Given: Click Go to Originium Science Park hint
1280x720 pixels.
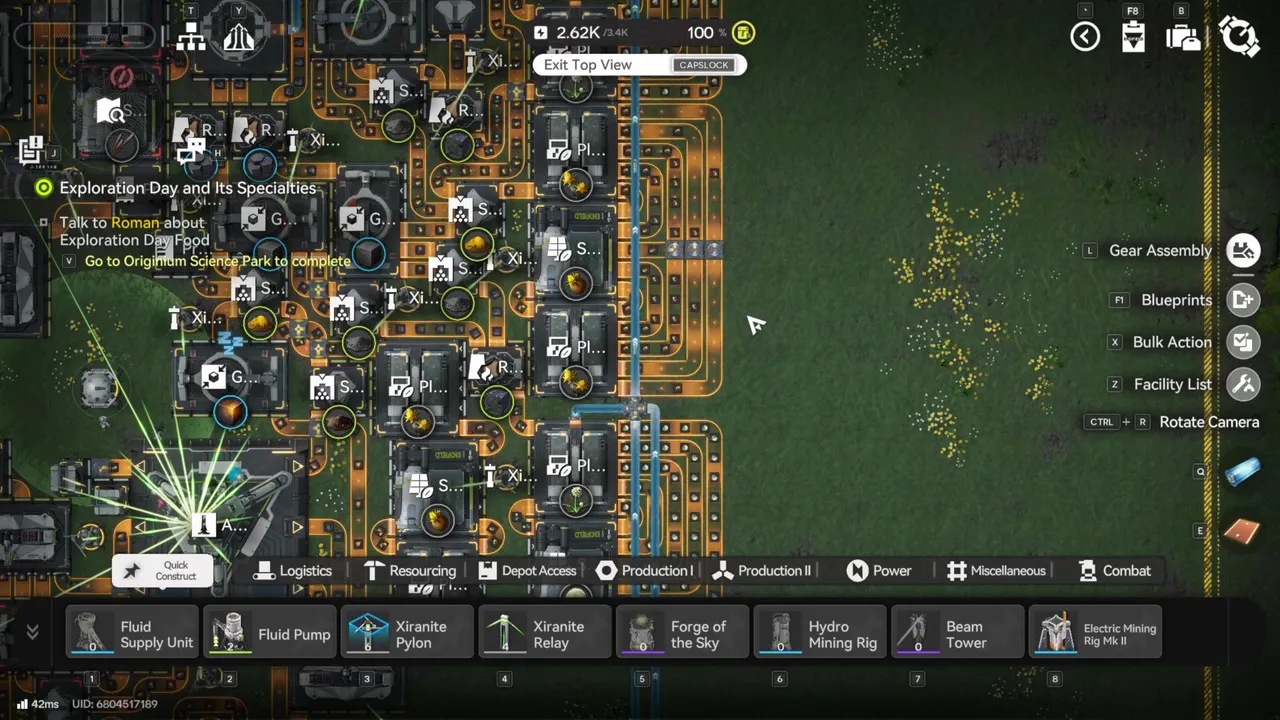Looking at the screenshot, I should (x=217, y=261).
